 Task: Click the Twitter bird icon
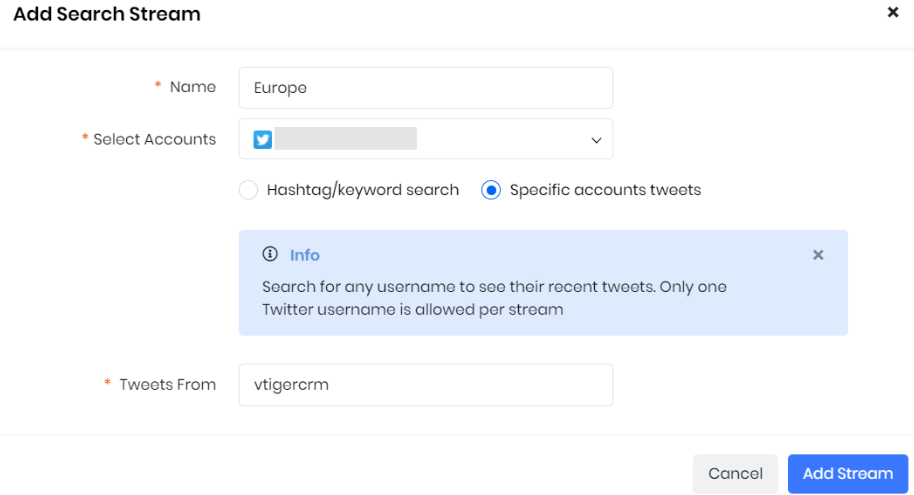[x=262, y=139]
